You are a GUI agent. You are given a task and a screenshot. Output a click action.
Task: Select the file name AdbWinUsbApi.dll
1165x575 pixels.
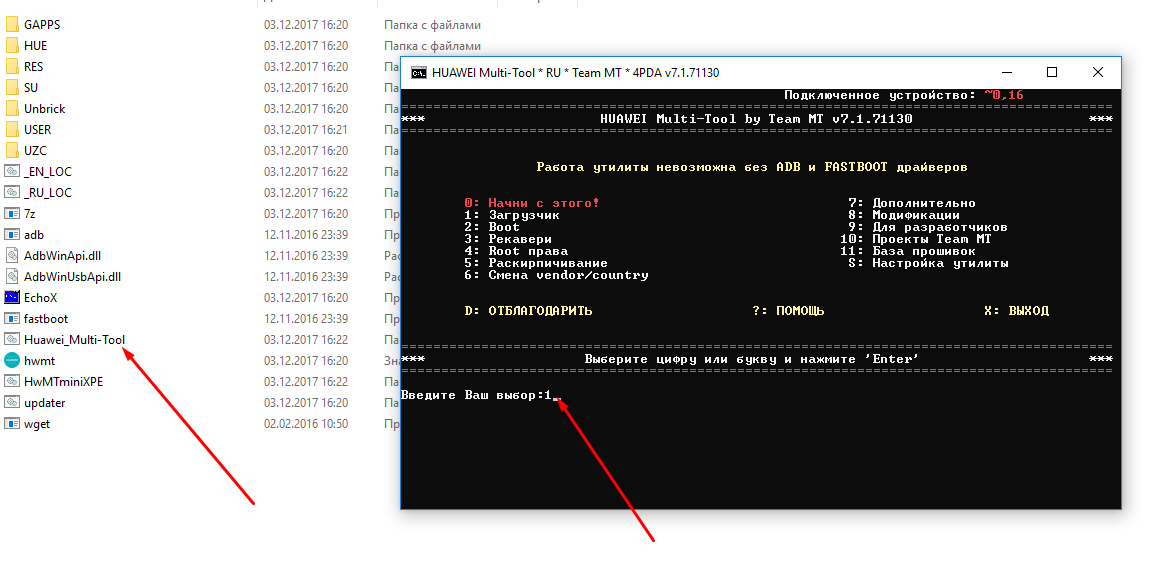[72, 276]
